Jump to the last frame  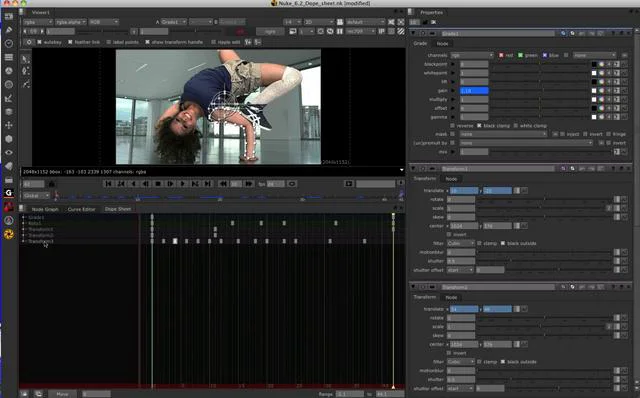tap(208, 184)
